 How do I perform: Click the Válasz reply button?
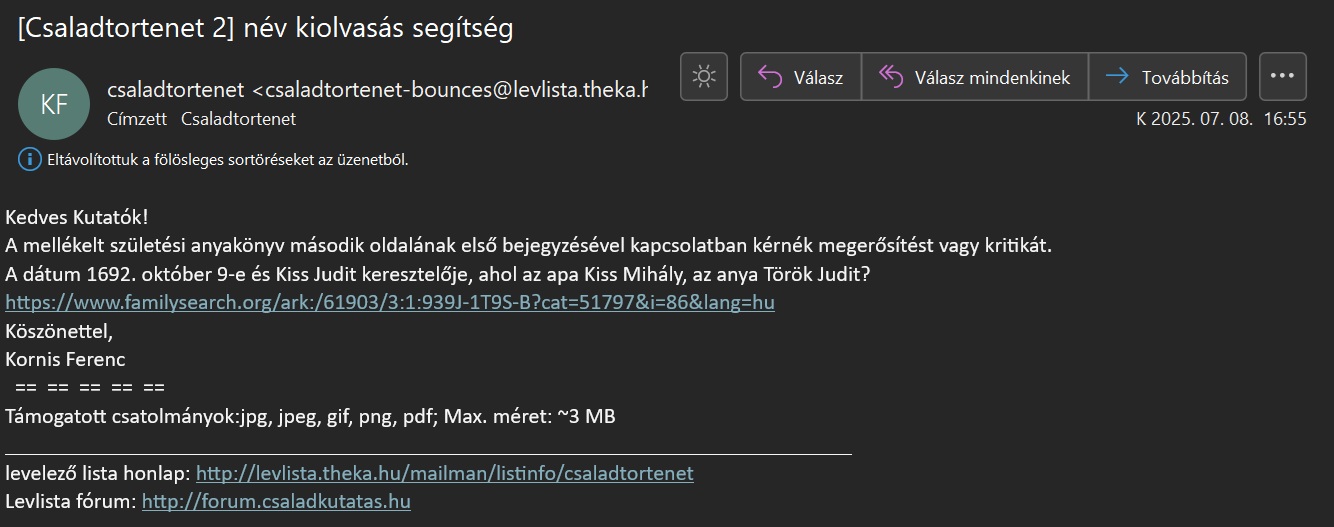point(800,77)
